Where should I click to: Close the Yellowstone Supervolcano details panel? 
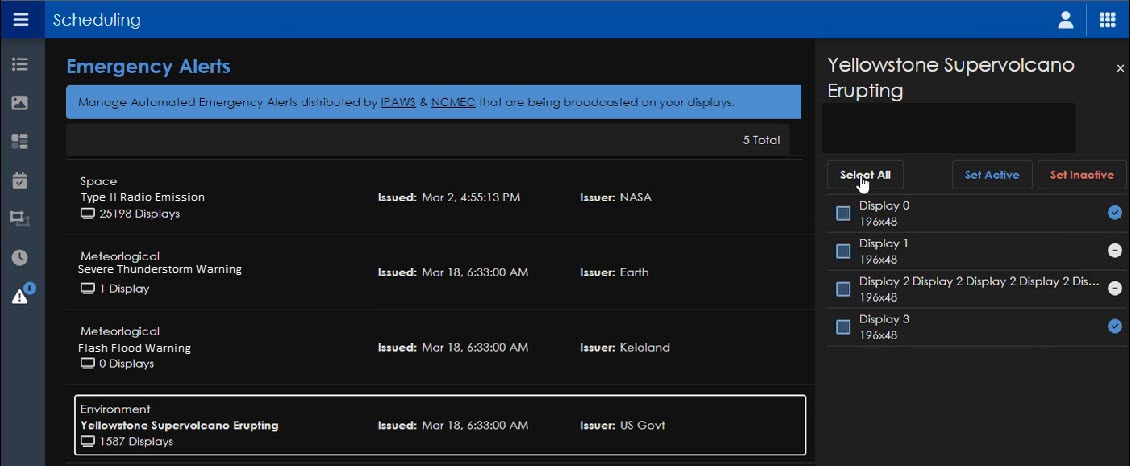point(1120,68)
